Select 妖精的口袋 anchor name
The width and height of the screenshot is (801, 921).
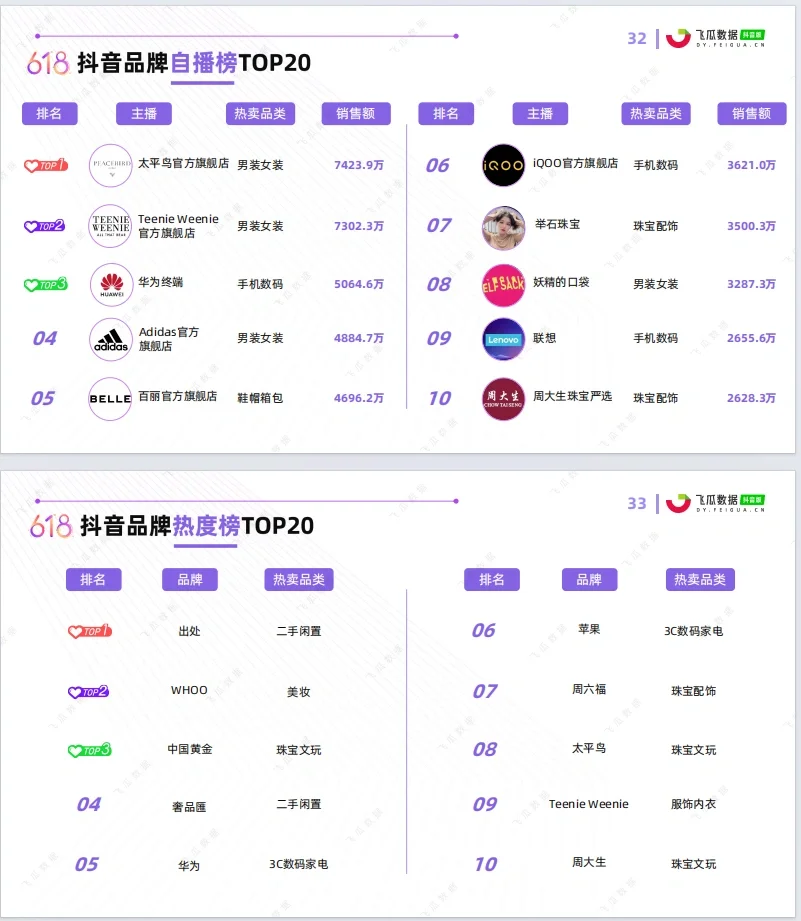(561, 282)
